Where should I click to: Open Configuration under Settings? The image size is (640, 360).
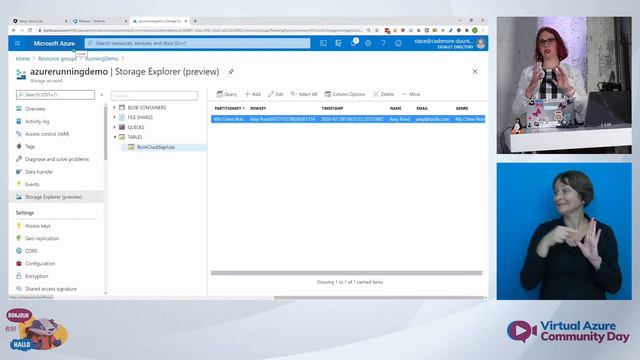40,264
